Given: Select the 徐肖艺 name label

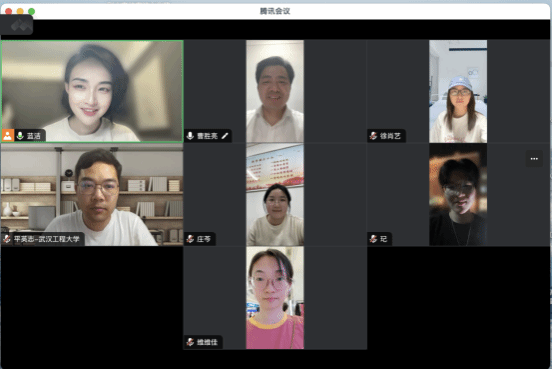Looking at the screenshot, I should (390, 136).
